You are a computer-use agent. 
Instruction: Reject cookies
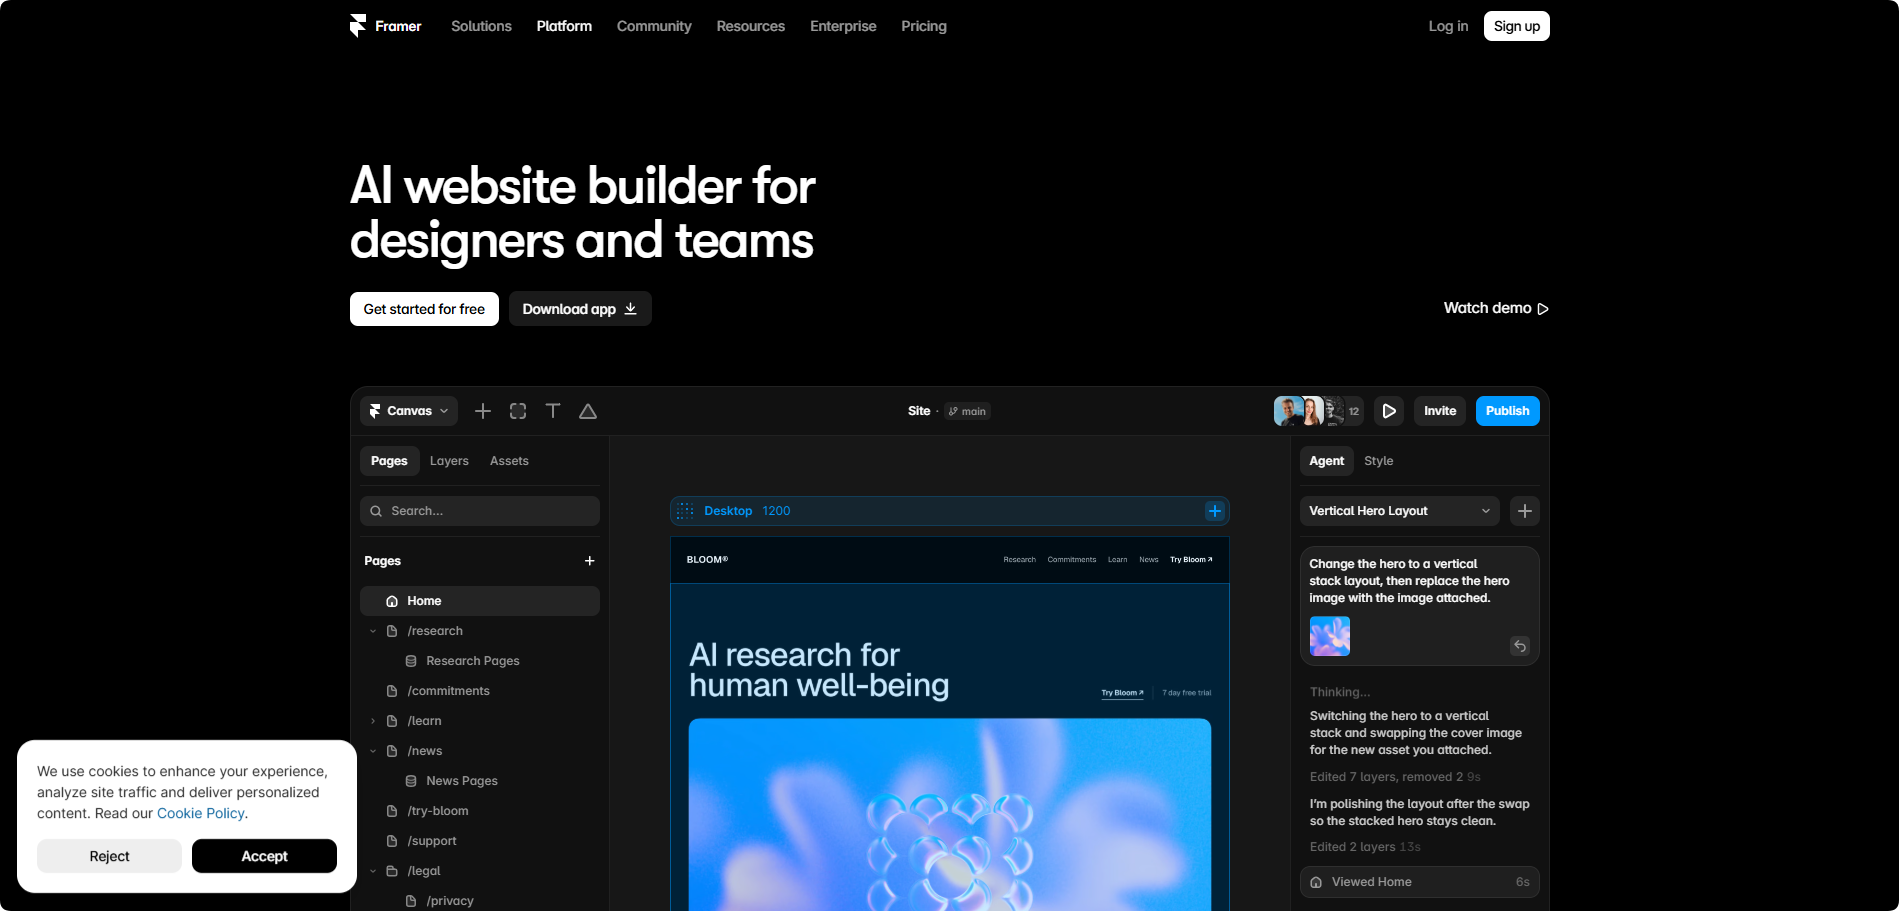[x=110, y=856]
